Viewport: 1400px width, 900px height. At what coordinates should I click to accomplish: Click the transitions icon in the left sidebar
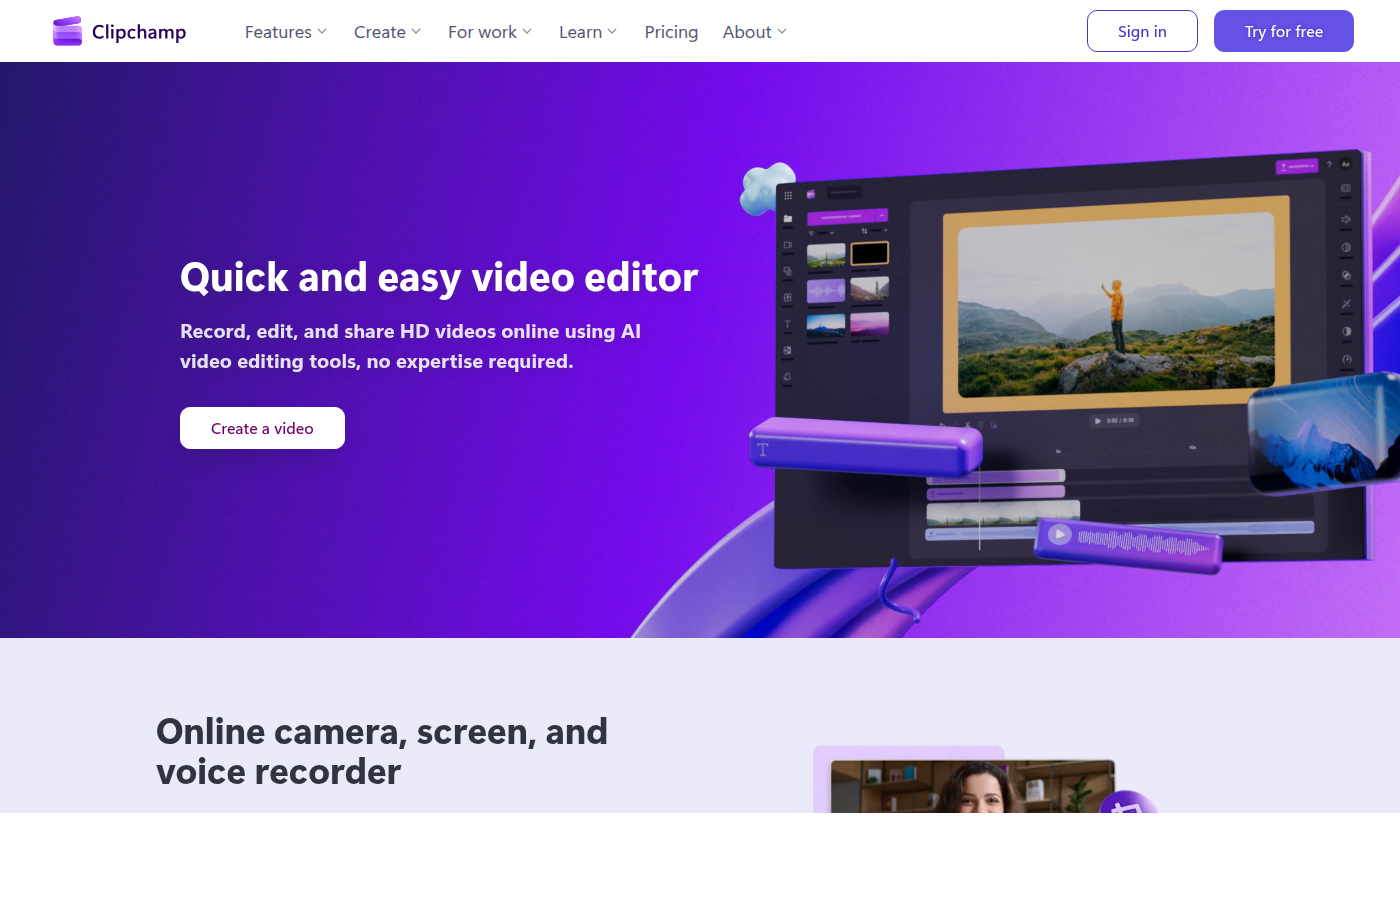tap(787, 269)
